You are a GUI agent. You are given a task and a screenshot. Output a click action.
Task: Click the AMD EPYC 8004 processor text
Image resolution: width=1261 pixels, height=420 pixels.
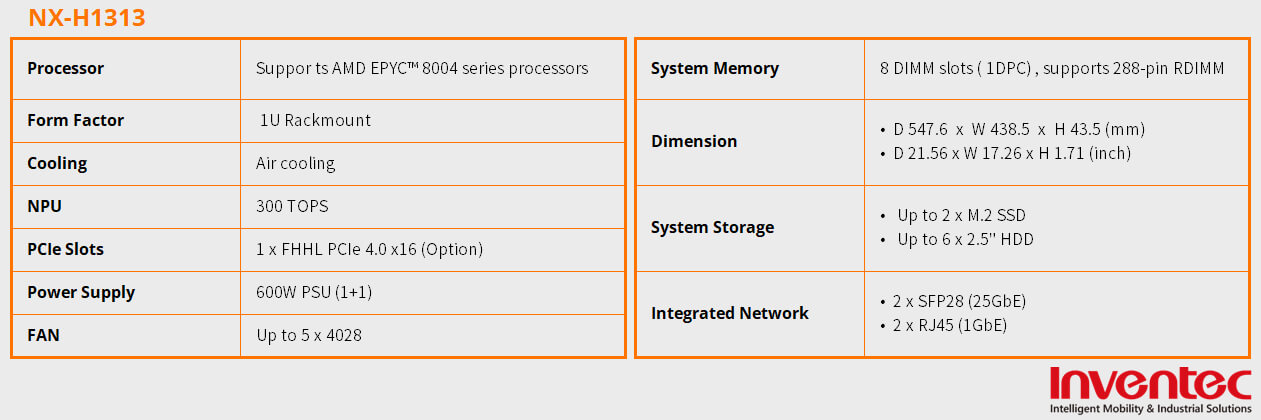pos(422,69)
